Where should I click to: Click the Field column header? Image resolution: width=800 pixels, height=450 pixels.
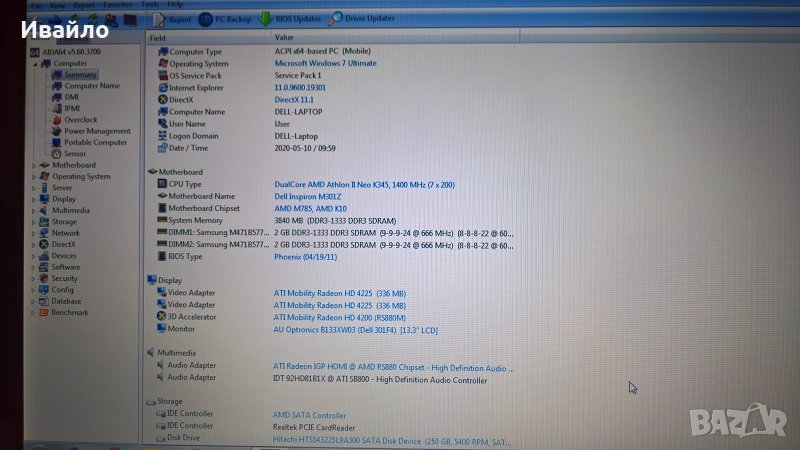click(158, 38)
